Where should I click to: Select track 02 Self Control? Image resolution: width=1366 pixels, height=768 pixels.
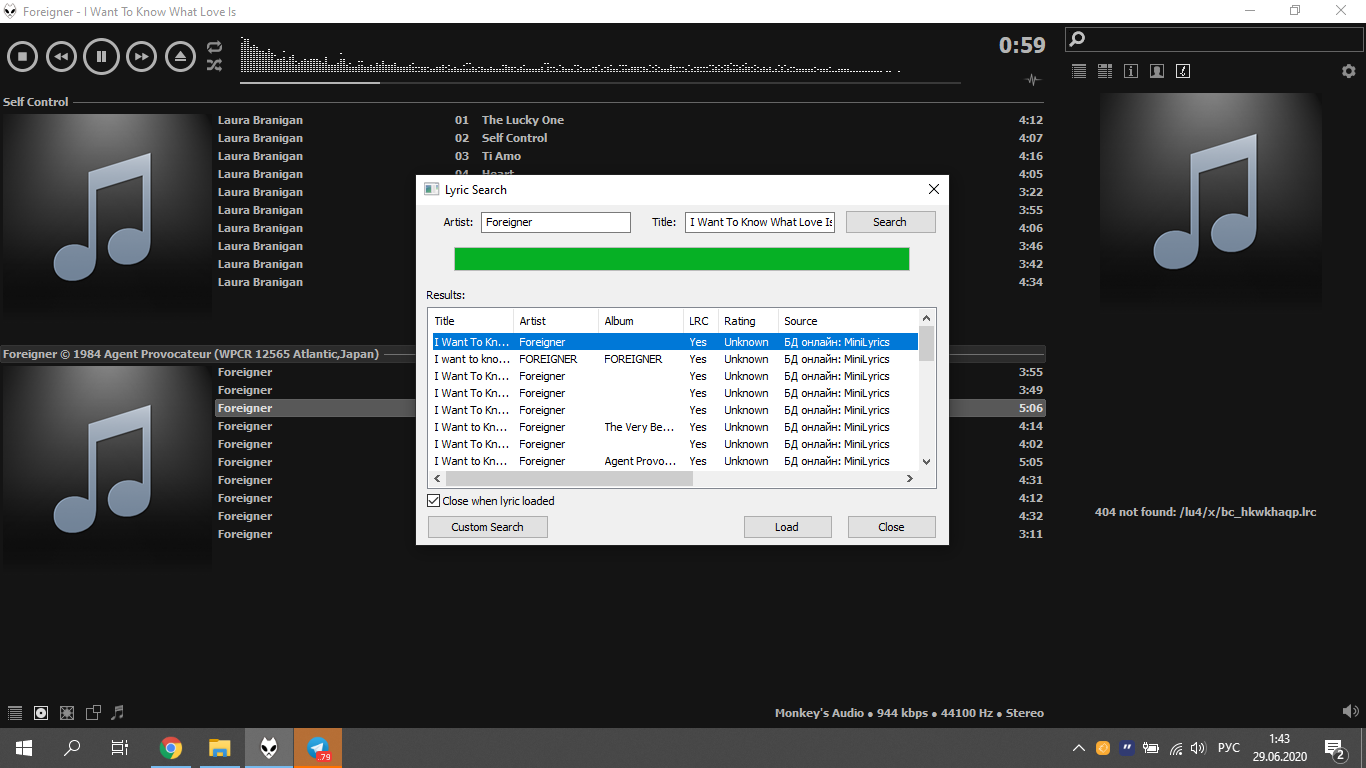pos(630,138)
